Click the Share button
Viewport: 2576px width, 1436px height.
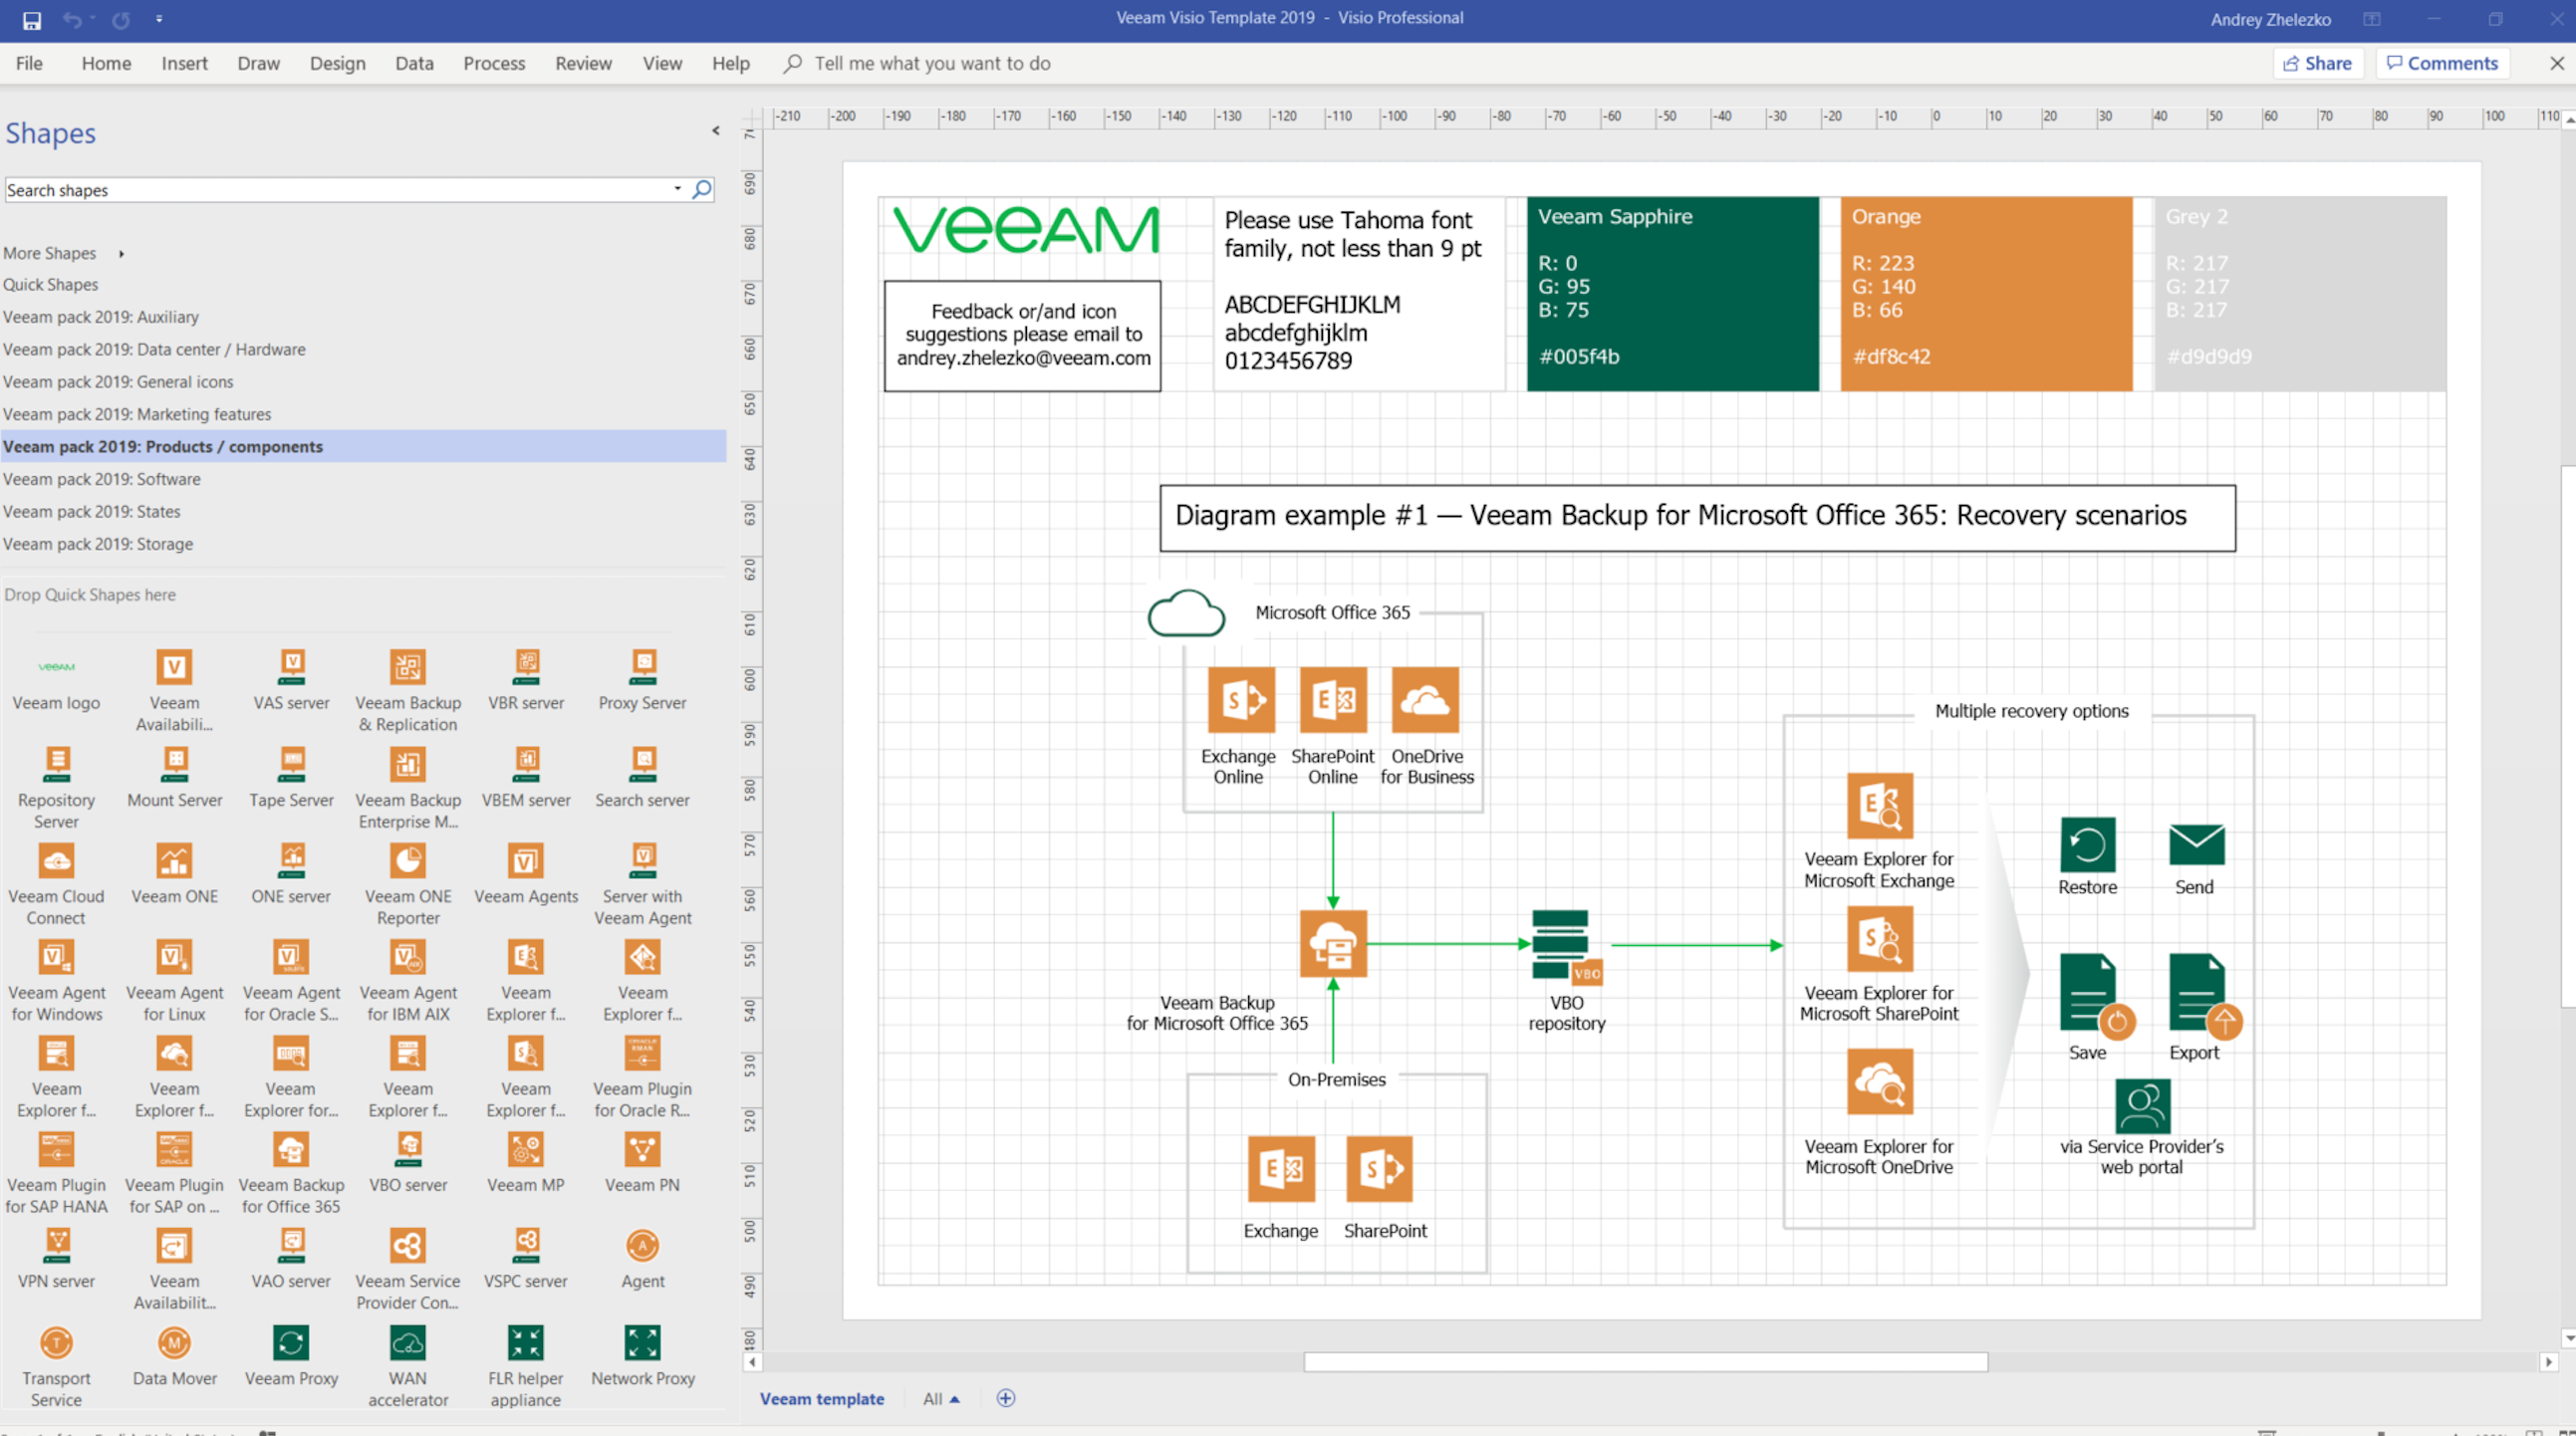pyautogui.click(x=2317, y=63)
